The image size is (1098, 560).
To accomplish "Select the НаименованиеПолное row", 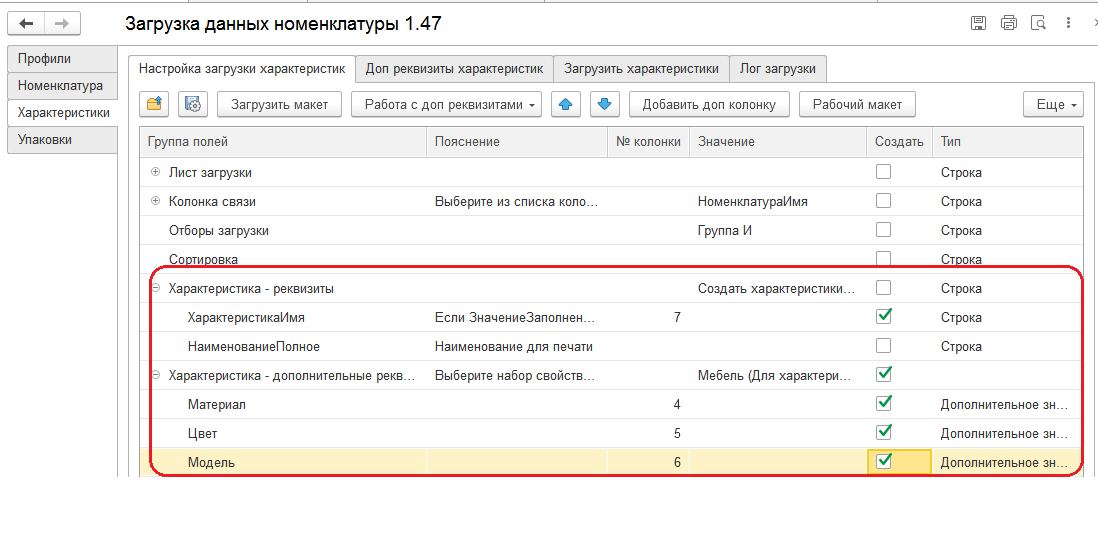I will [x=611, y=346].
